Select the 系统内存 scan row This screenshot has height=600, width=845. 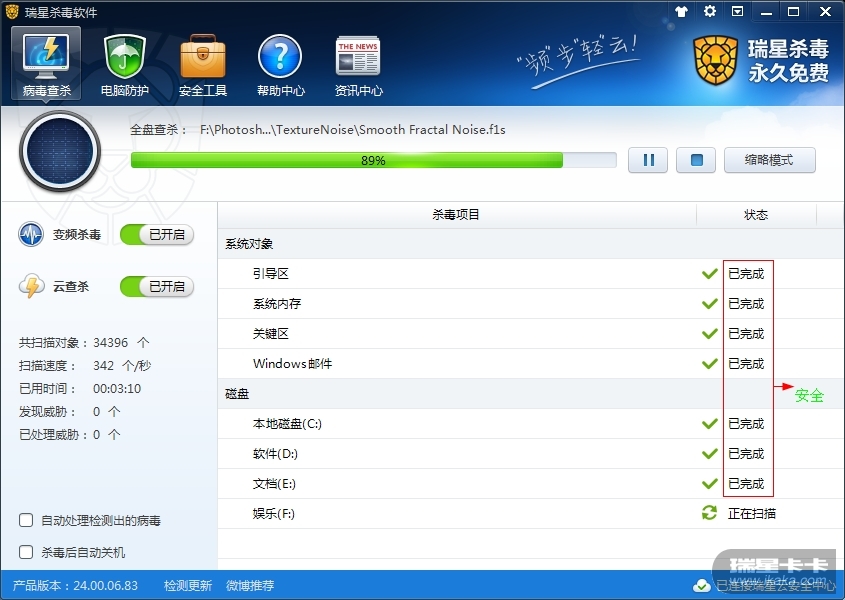(531, 304)
